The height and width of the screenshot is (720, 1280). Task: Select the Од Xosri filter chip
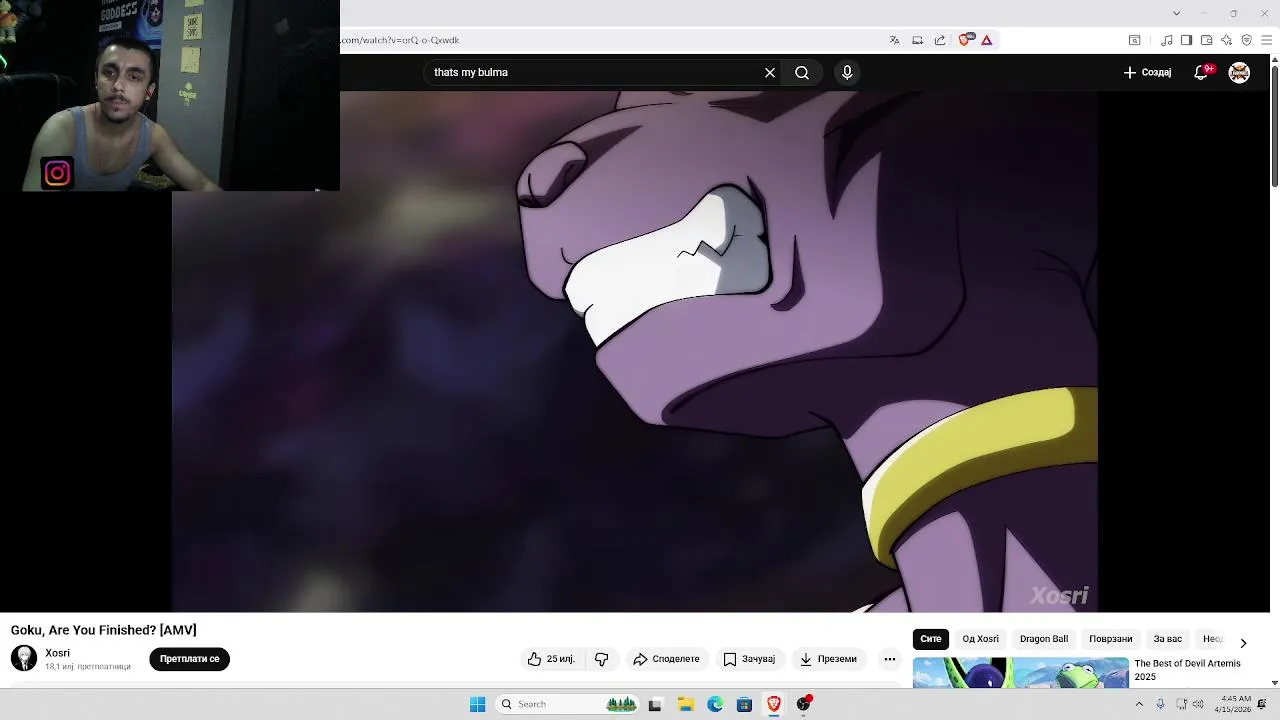tap(980, 639)
